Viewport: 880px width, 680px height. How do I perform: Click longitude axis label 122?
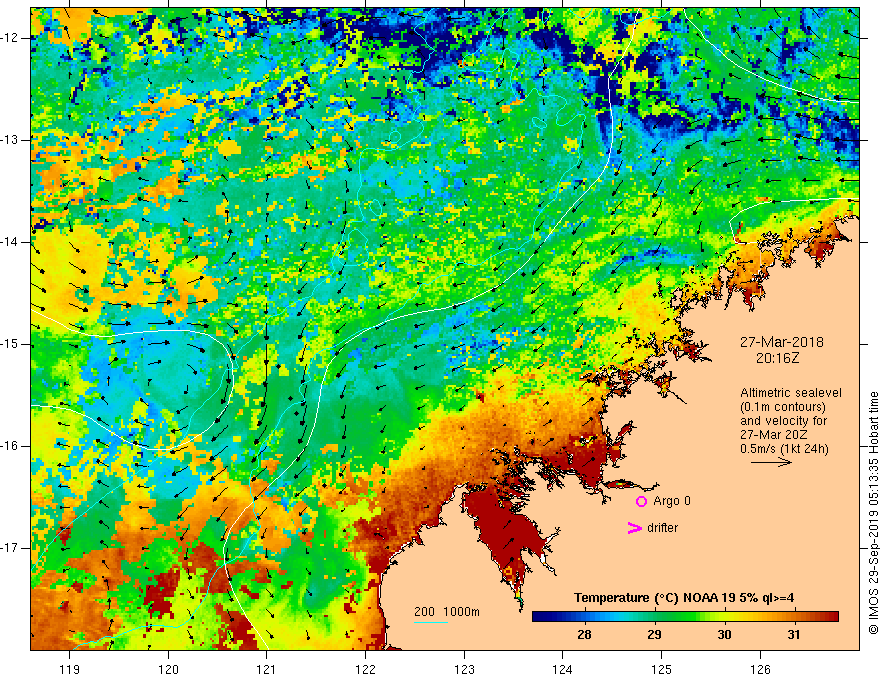coord(365,669)
